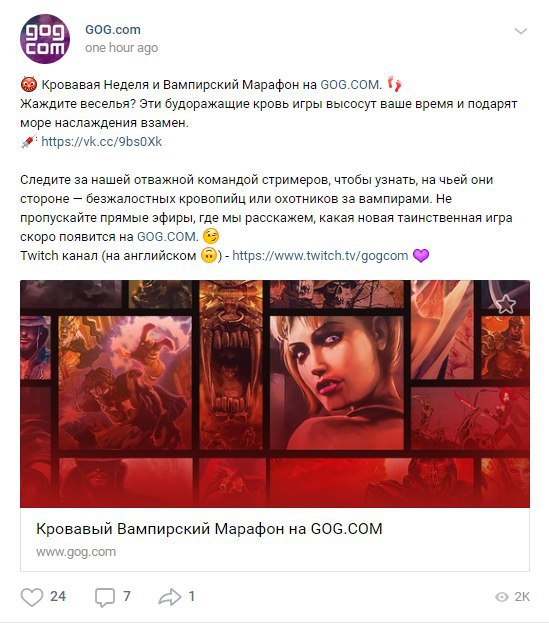Click the comment count number 7
The height and width of the screenshot is (628, 549).
coord(127,596)
